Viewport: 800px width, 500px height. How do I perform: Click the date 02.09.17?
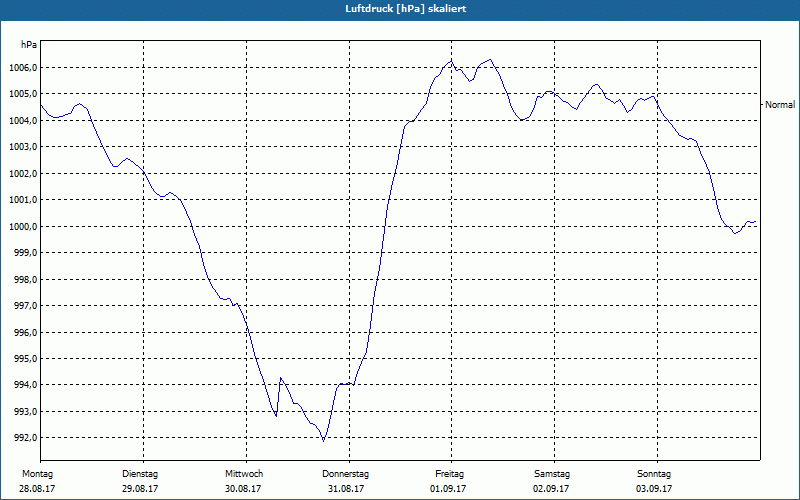tap(552, 489)
